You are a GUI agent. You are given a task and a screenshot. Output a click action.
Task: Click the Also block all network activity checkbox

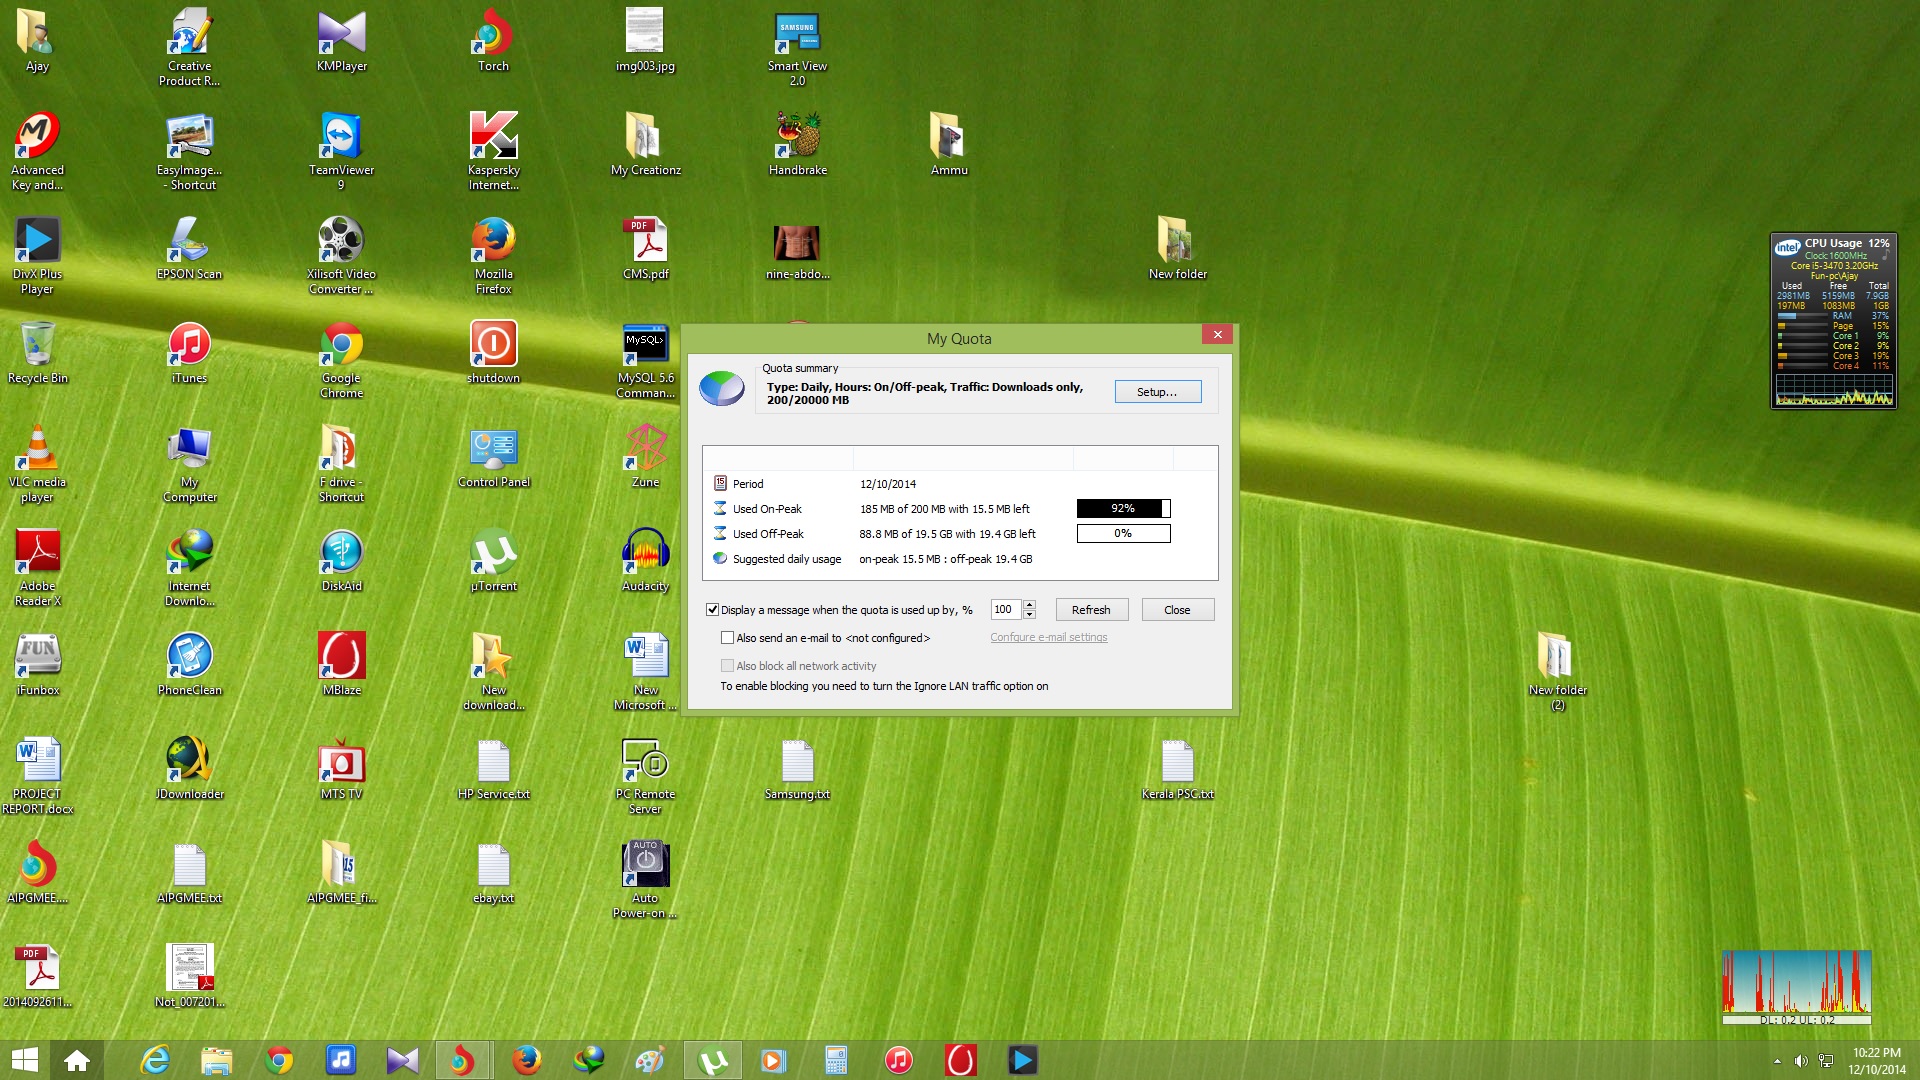click(x=727, y=665)
